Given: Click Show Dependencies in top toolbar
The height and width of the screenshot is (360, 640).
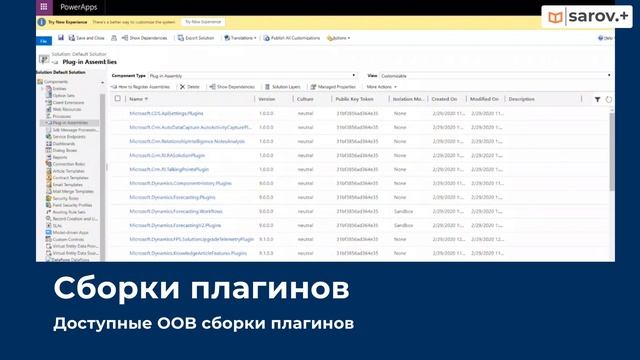Looking at the screenshot, I should click(x=144, y=38).
